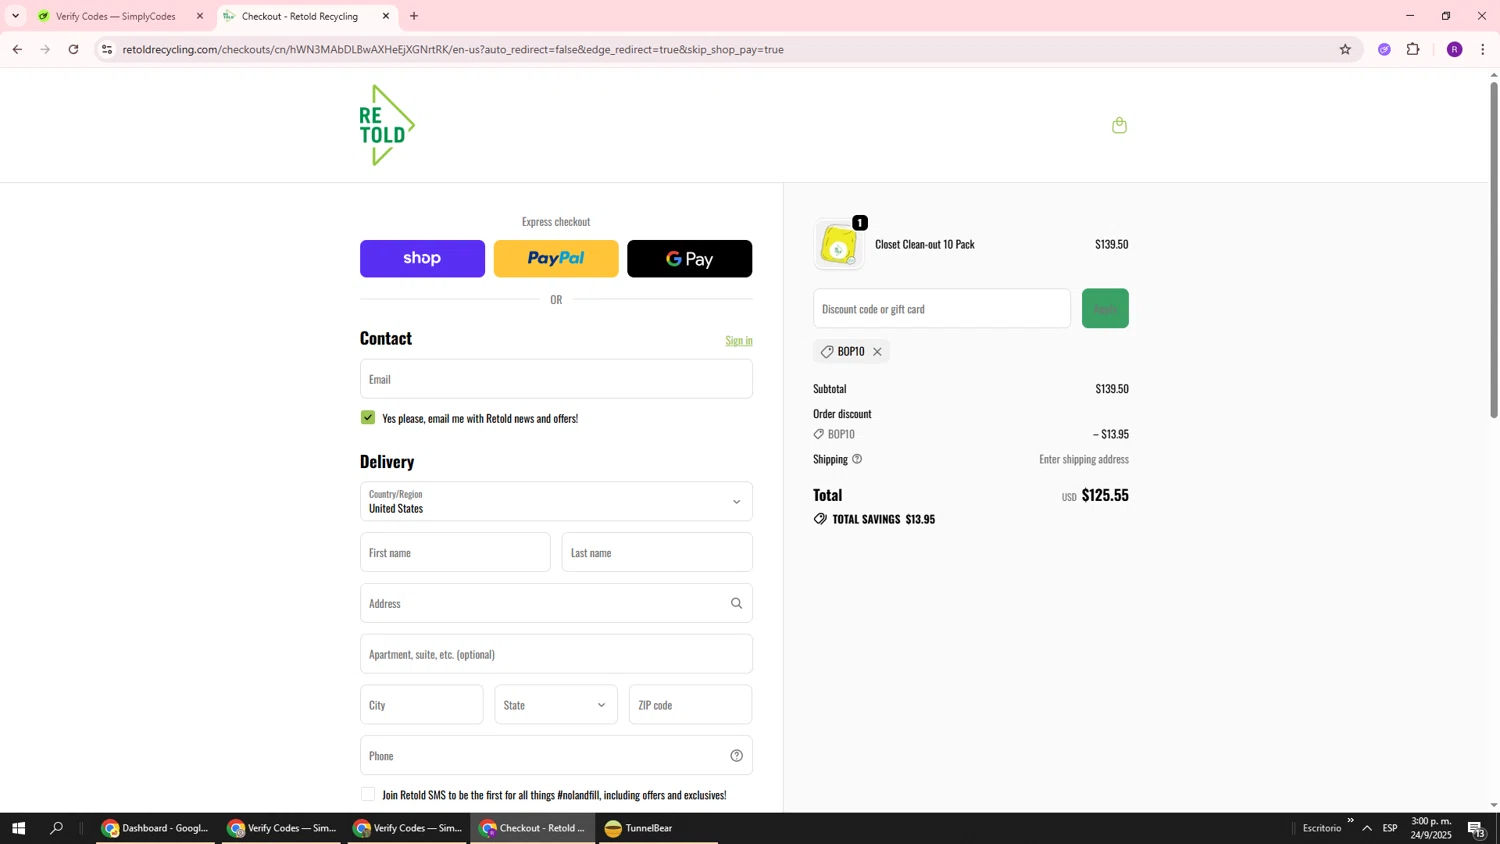View site information icon in address bar
Screen dimensions: 1500x844
(107, 49)
